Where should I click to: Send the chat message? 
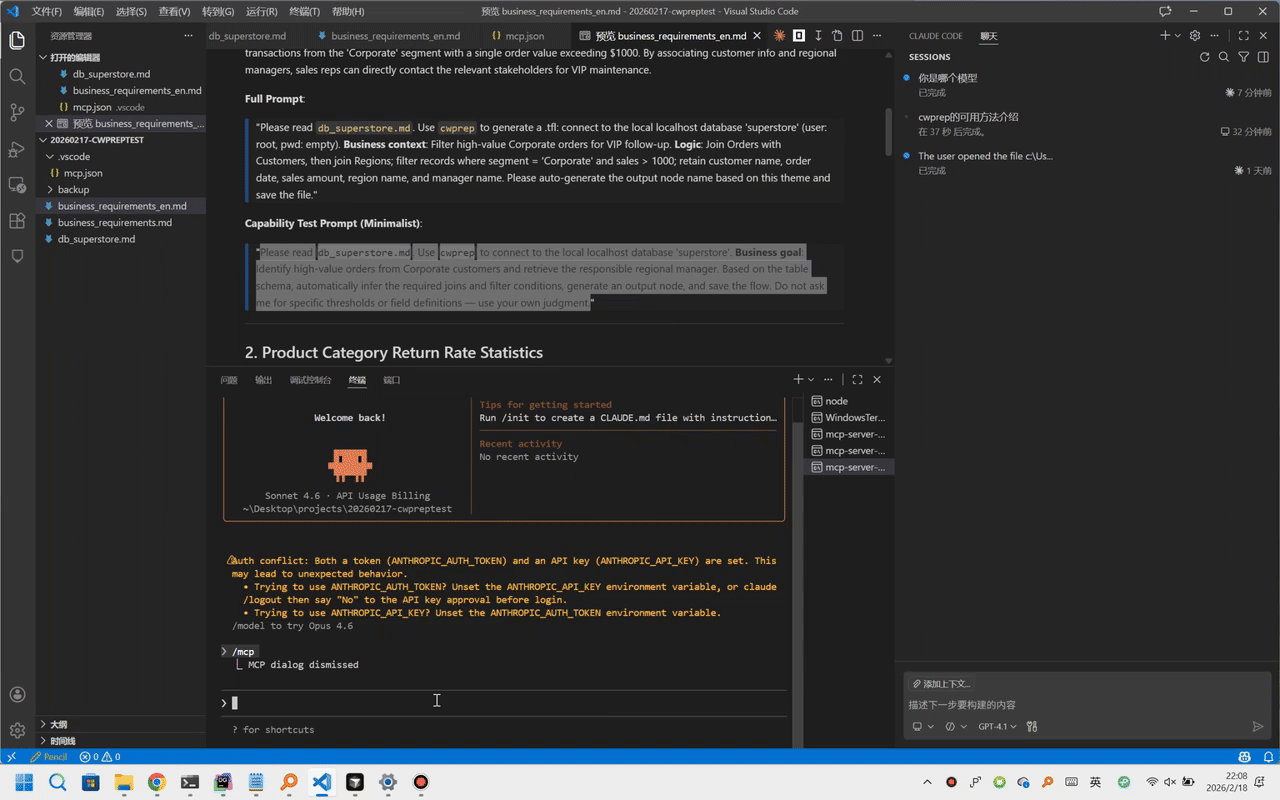1258,727
